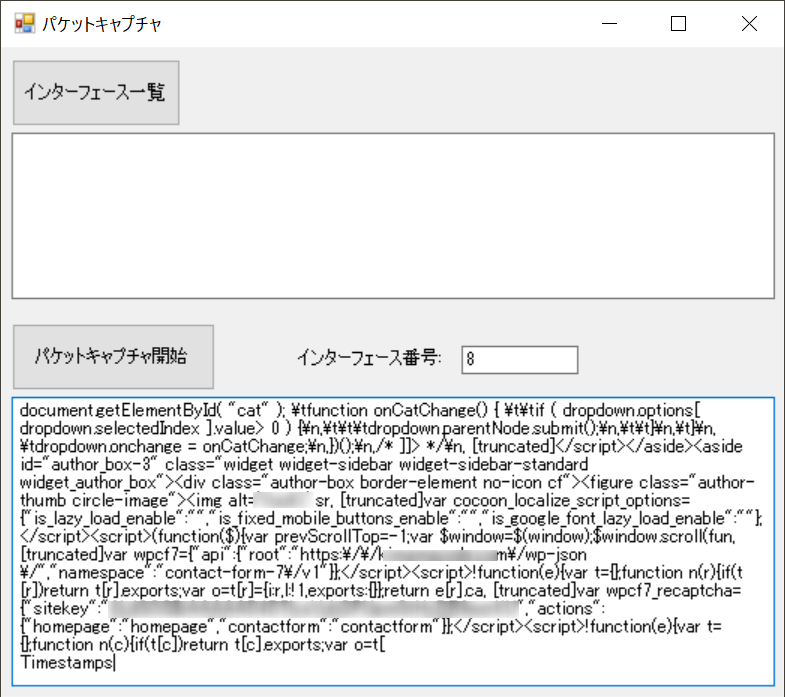Close the パケットキャプチャ window
This screenshot has width=785, height=697.
pyautogui.click(x=749, y=24)
